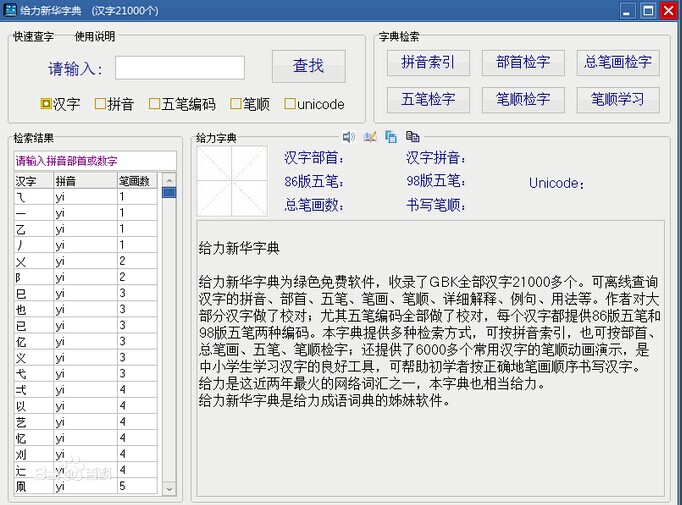Click the dark copy documents icon

(x=413, y=137)
